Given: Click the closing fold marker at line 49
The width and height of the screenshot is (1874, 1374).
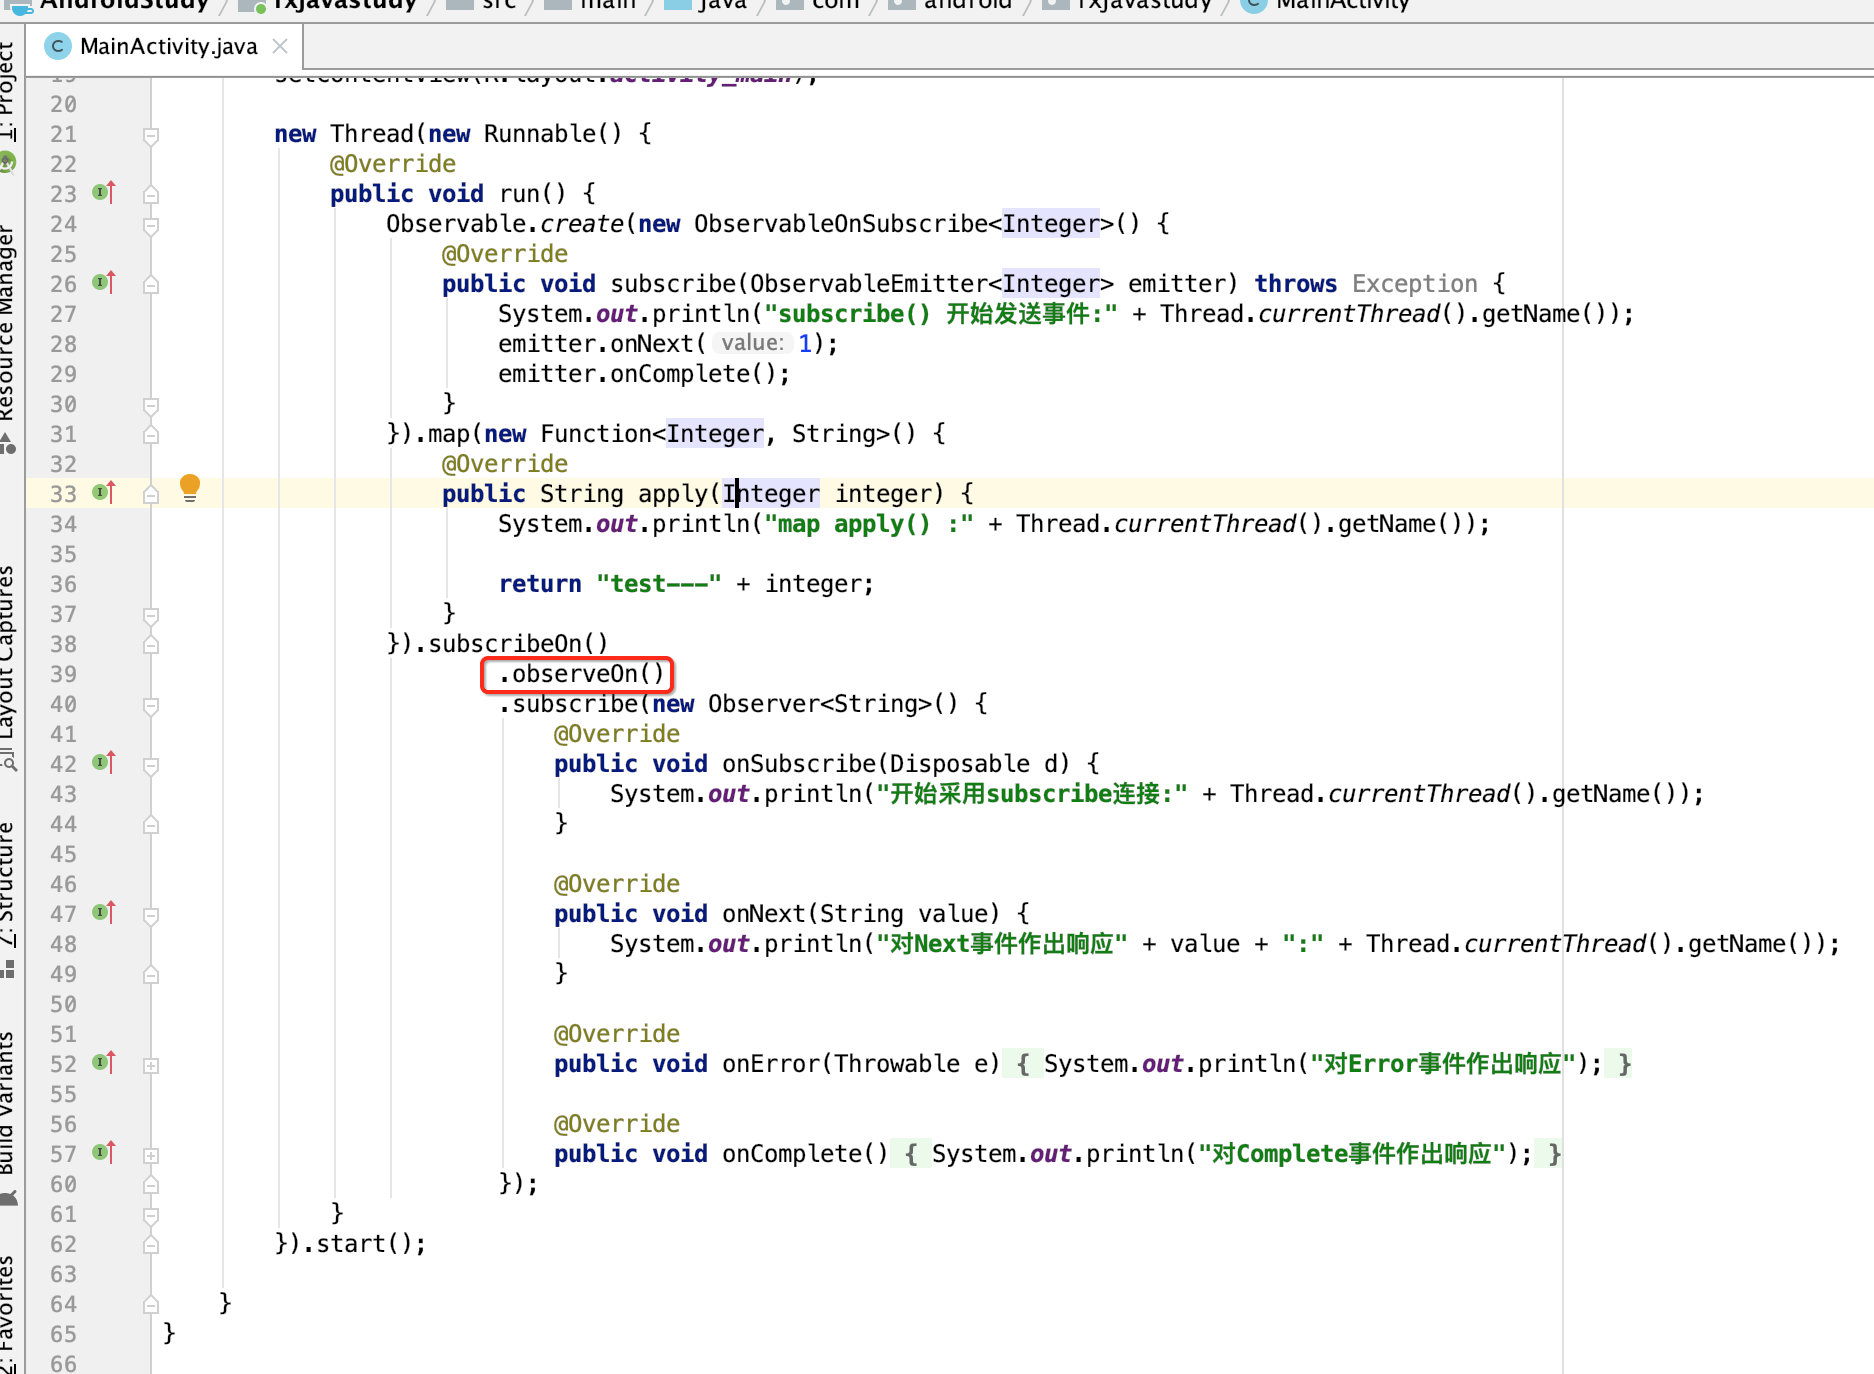Looking at the screenshot, I should tap(151, 975).
